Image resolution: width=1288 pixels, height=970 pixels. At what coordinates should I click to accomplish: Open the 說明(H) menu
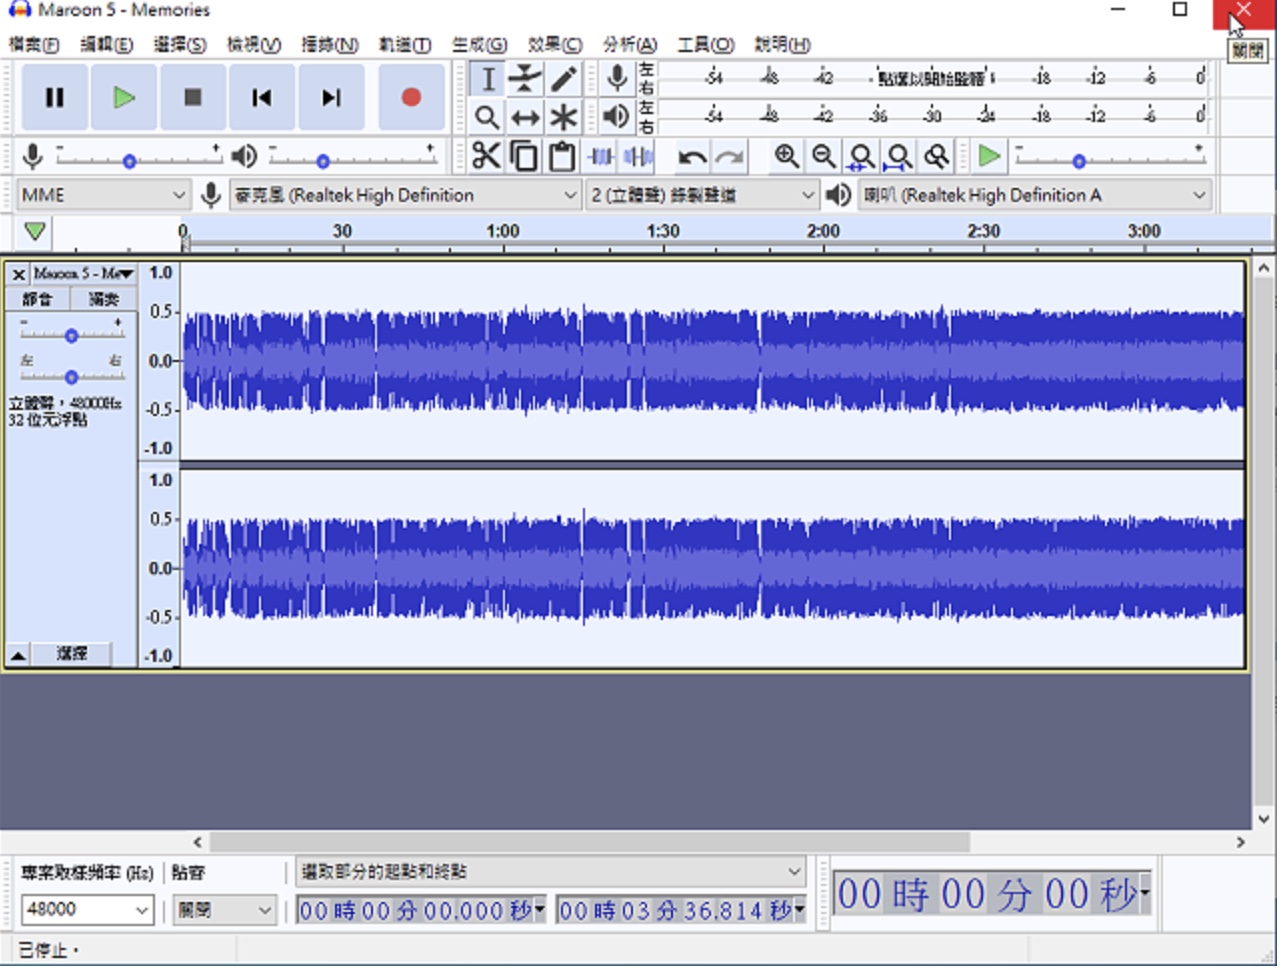(x=782, y=45)
